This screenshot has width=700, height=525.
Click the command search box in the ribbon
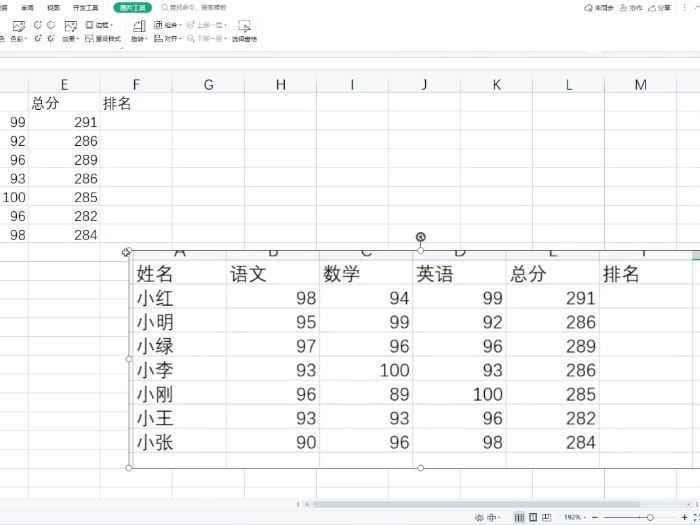pos(194,8)
